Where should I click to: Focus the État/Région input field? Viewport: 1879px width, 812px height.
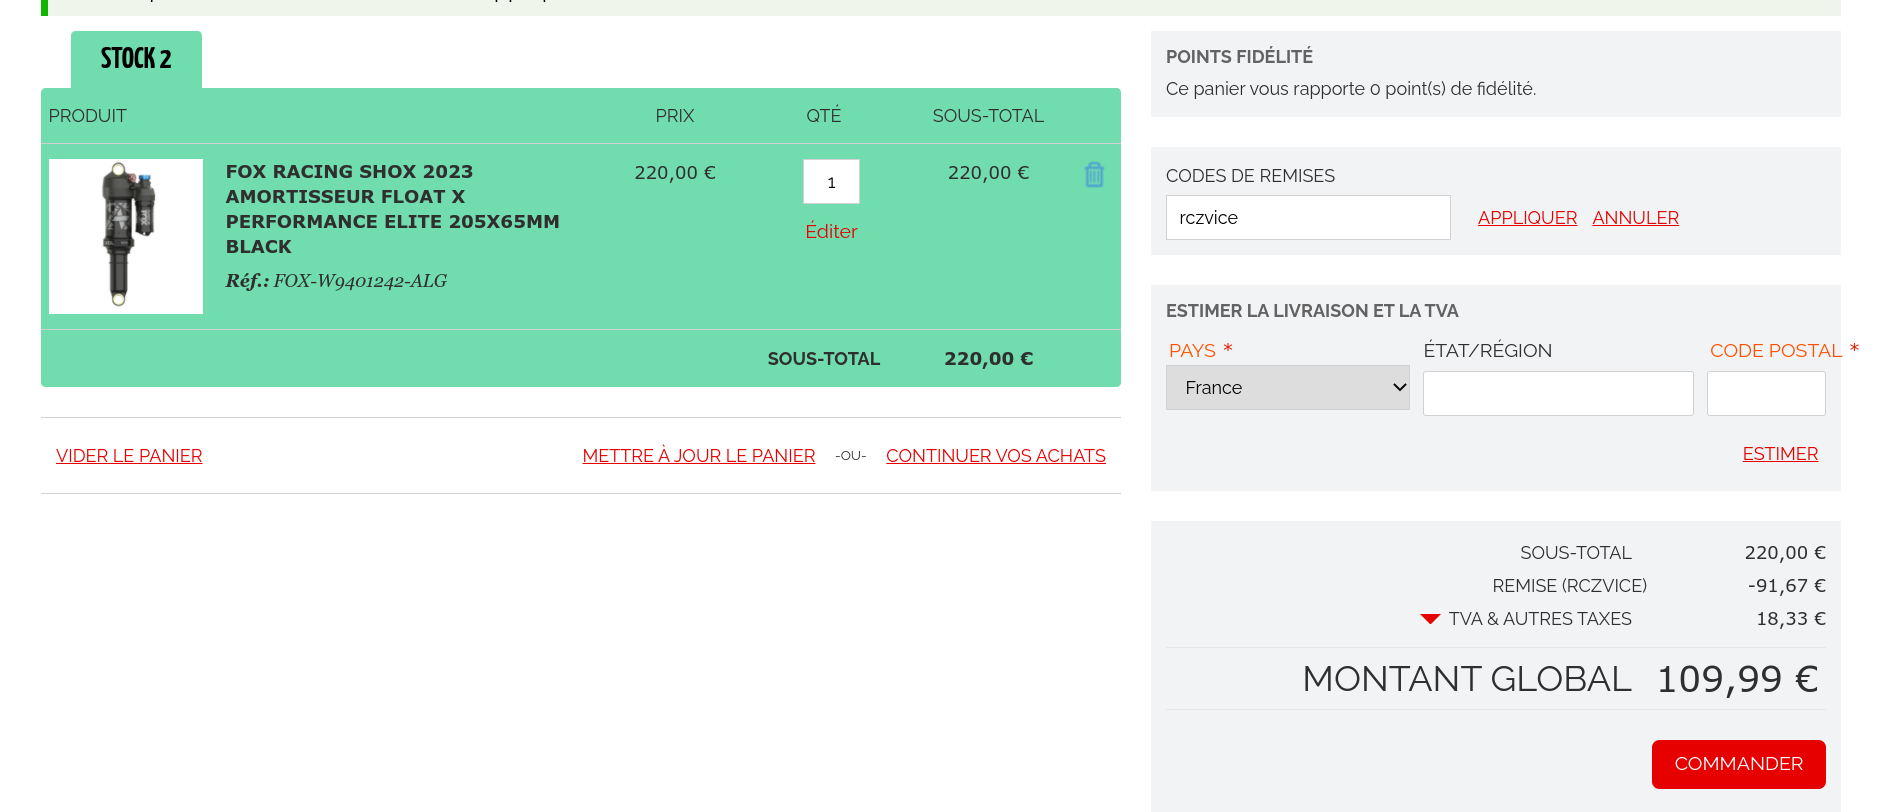click(x=1558, y=393)
